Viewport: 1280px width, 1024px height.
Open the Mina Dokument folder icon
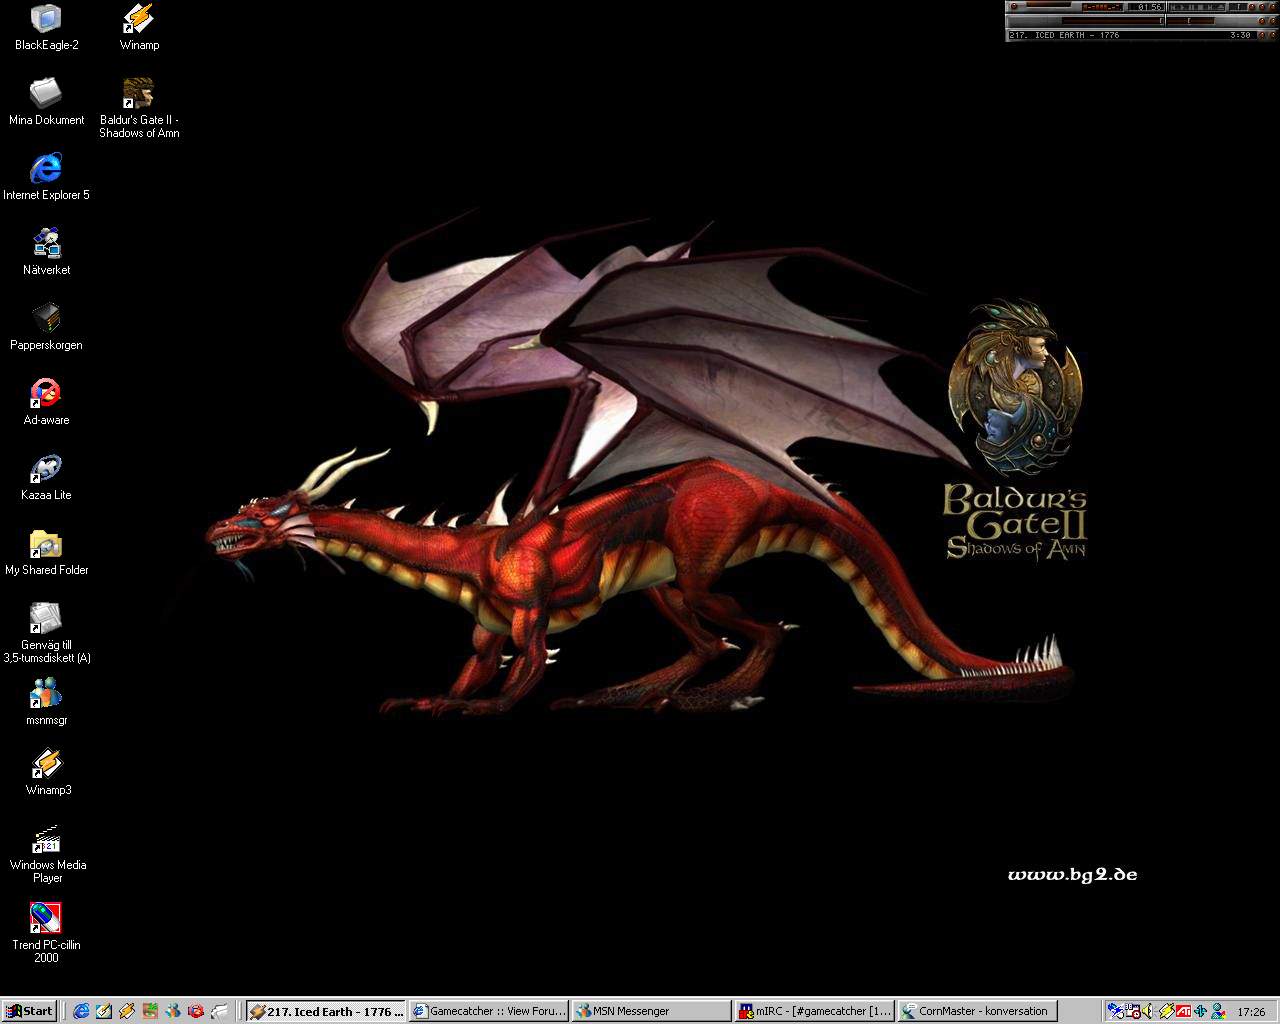[x=46, y=103]
